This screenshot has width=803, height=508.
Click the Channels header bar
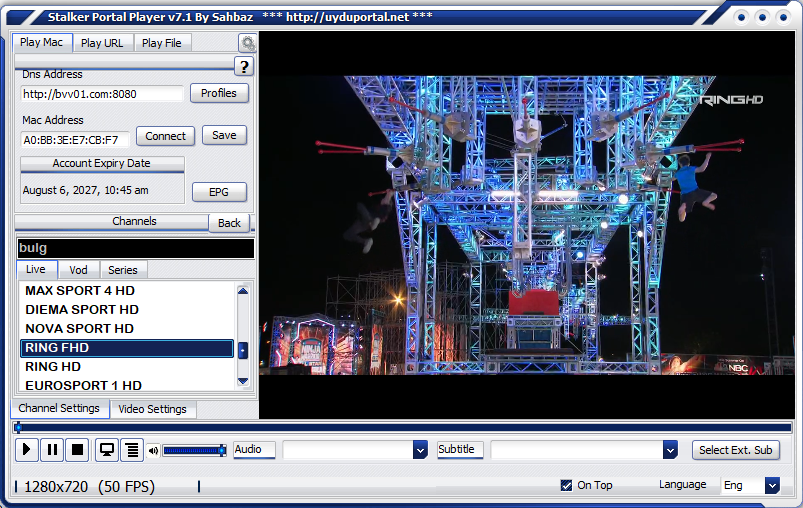point(112,222)
